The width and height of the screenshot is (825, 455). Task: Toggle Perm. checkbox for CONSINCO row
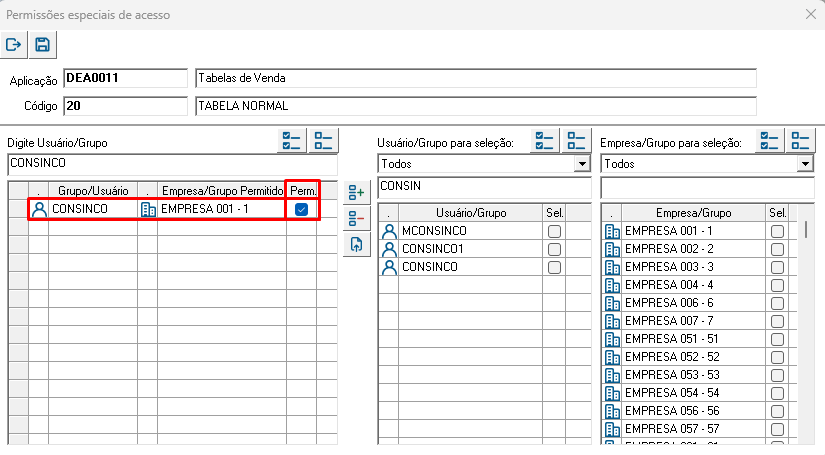[x=301, y=209]
